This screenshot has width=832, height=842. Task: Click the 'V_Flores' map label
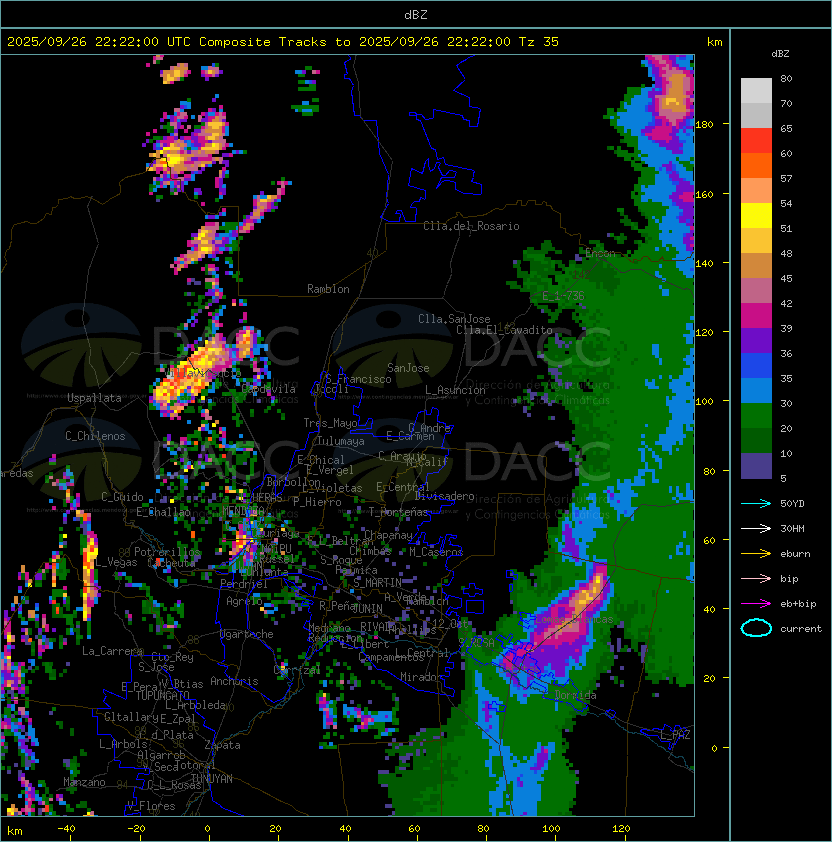tap(151, 807)
